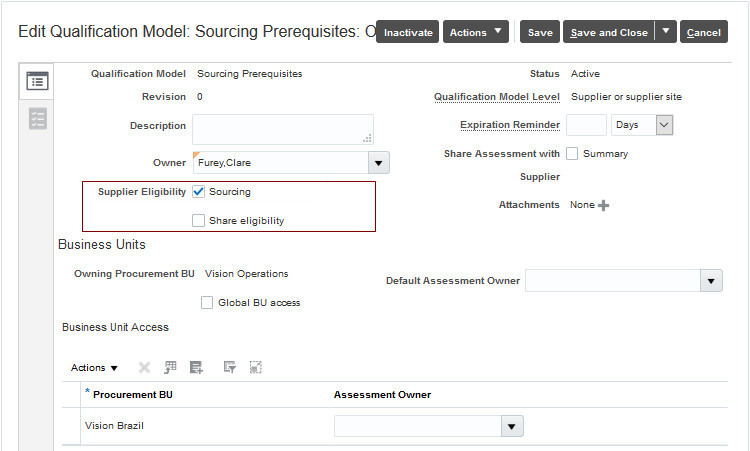The image size is (750, 451).
Task: Click the add row icon
Action: [196, 367]
